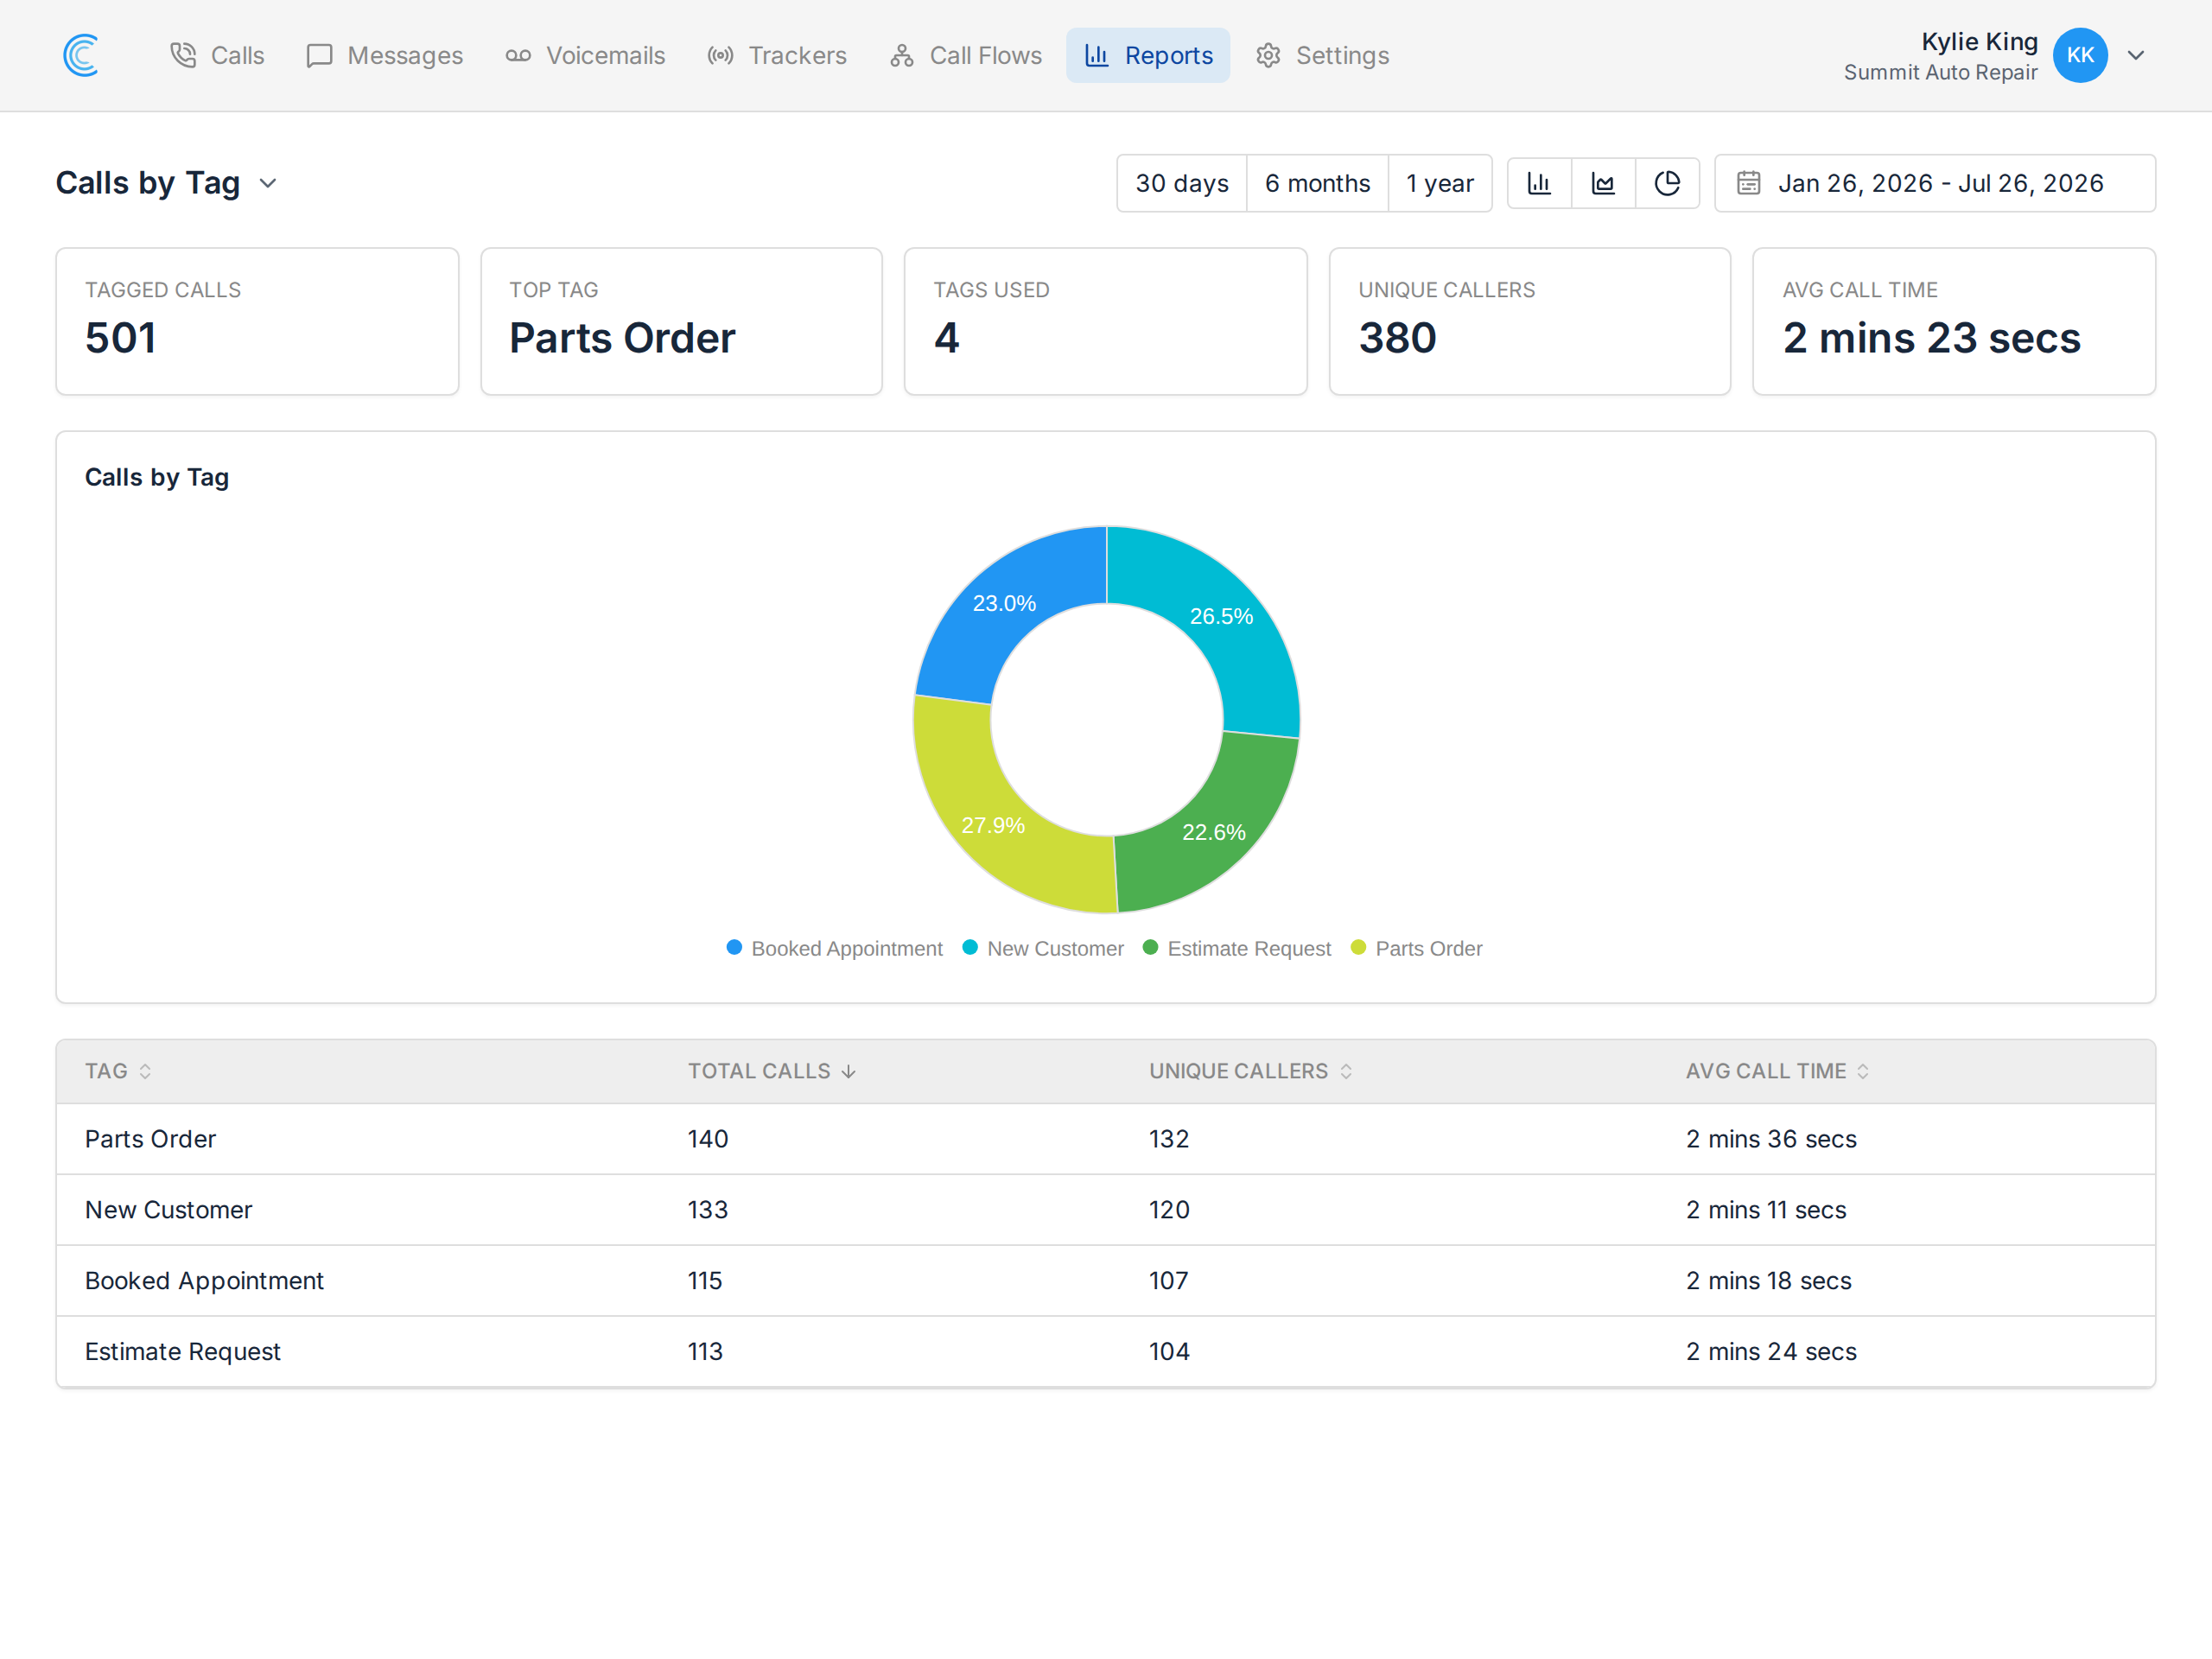This screenshot has height=1659, width=2212.
Task: Click the KK user avatar
Action: click(x=2080, y=55)
